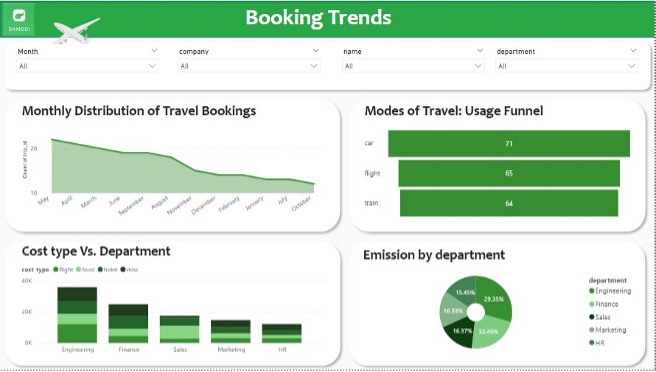Click the HR stacked bar
The image size is (656, 372).
(x=282, y=334)
